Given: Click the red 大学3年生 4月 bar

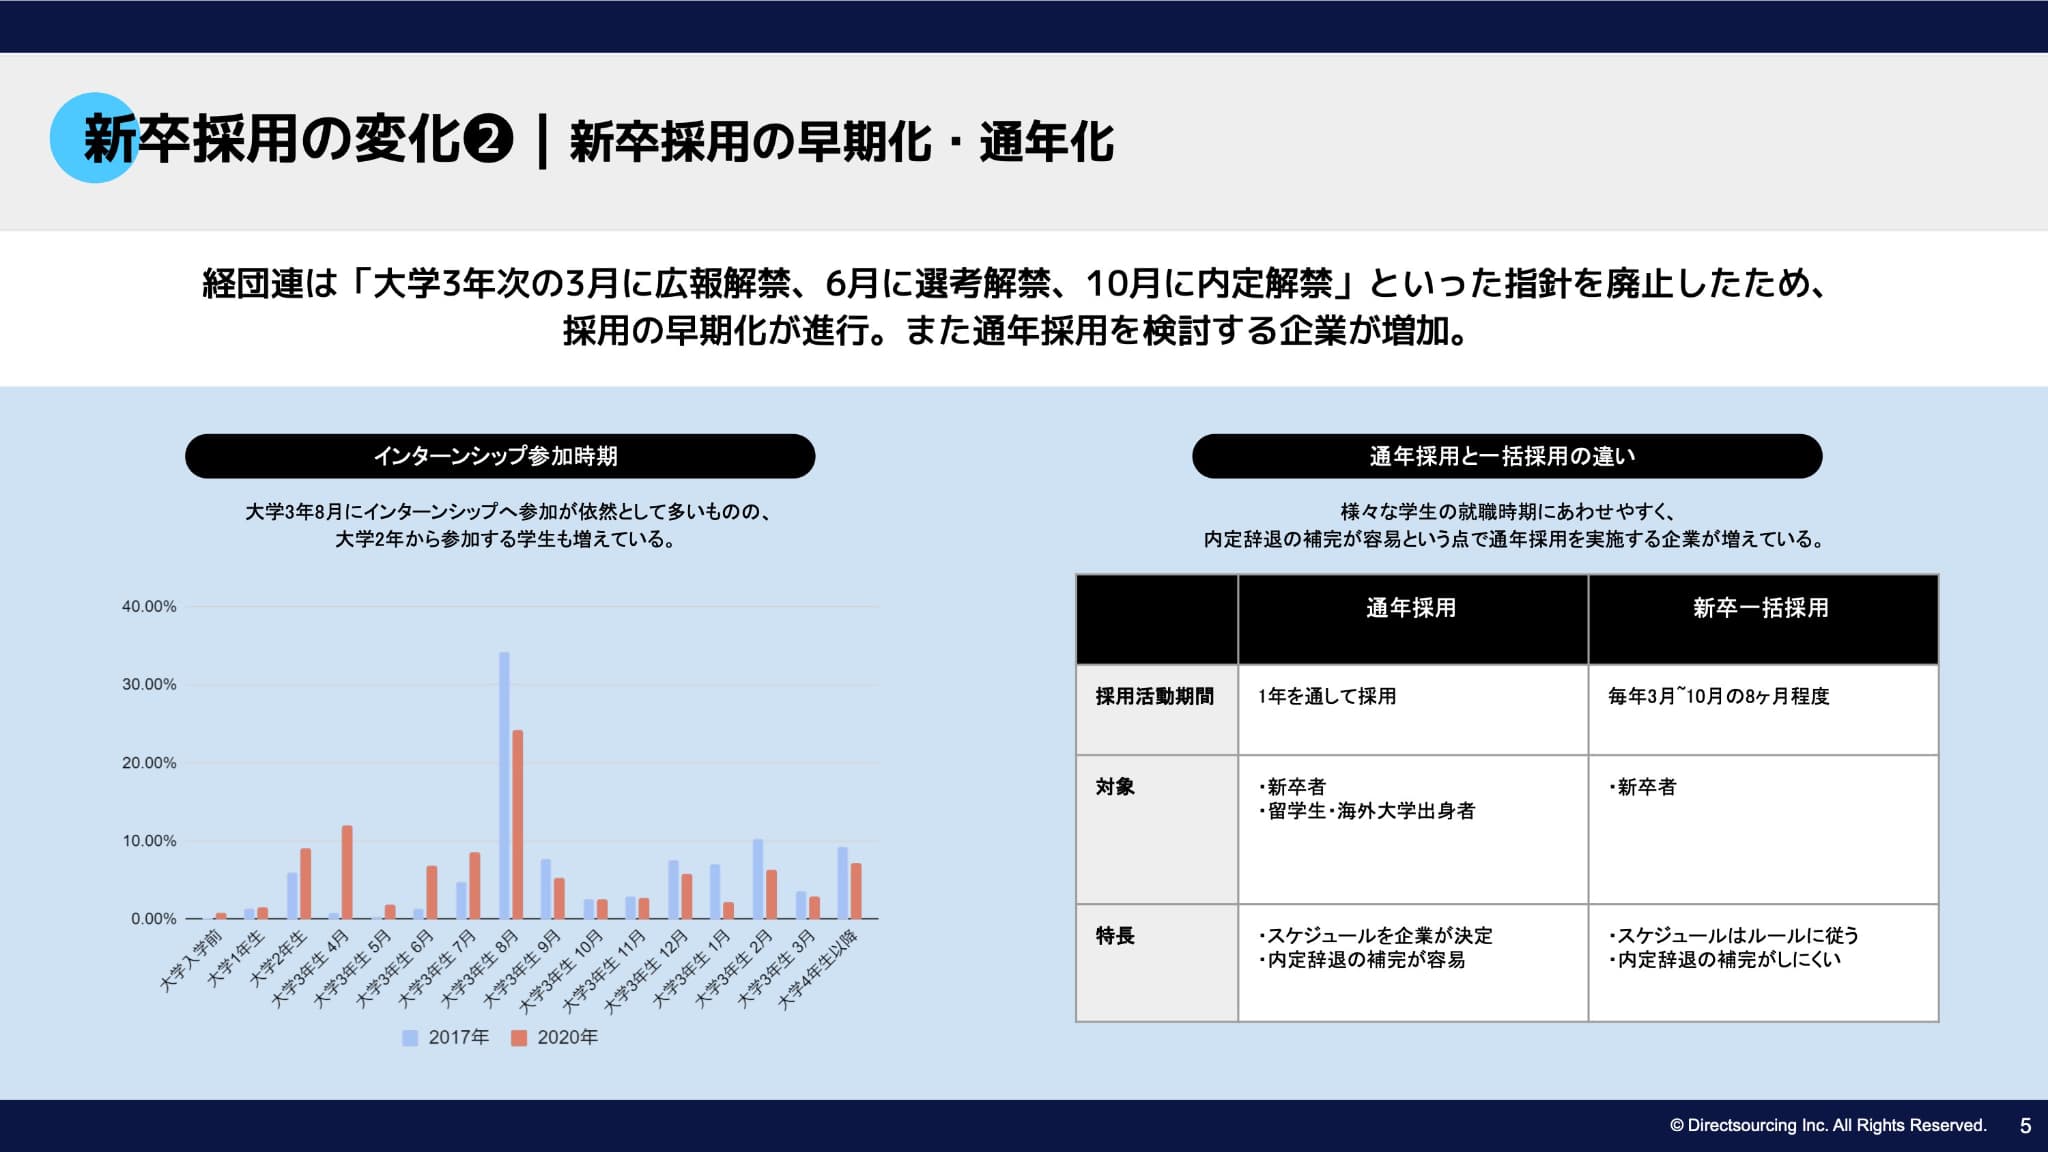Looking at the screenshot, I should (347, 872).
